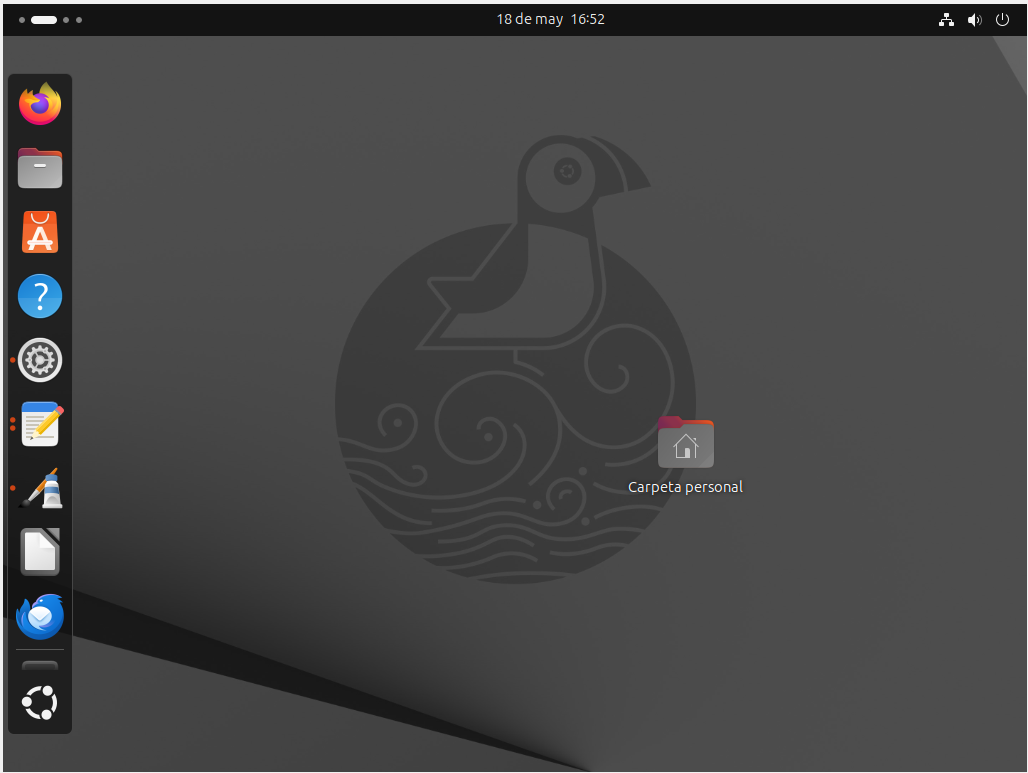Open the paintbrush drawing application
1028x773 pixels.
coord(40,488)
